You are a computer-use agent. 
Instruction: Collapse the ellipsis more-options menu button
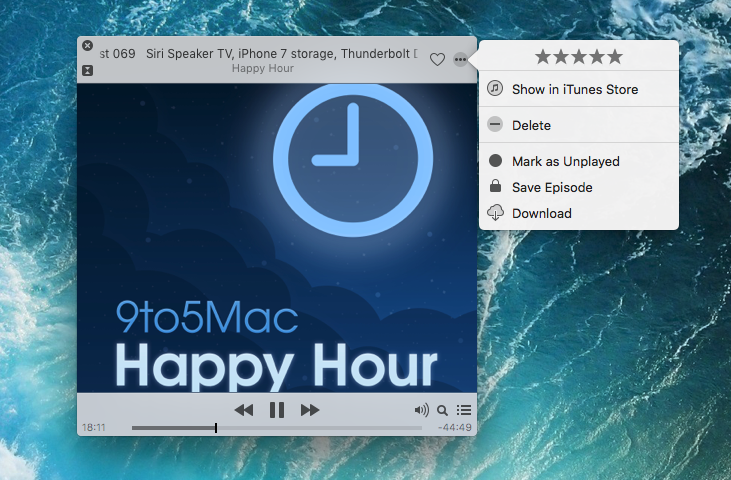(460, 60)
